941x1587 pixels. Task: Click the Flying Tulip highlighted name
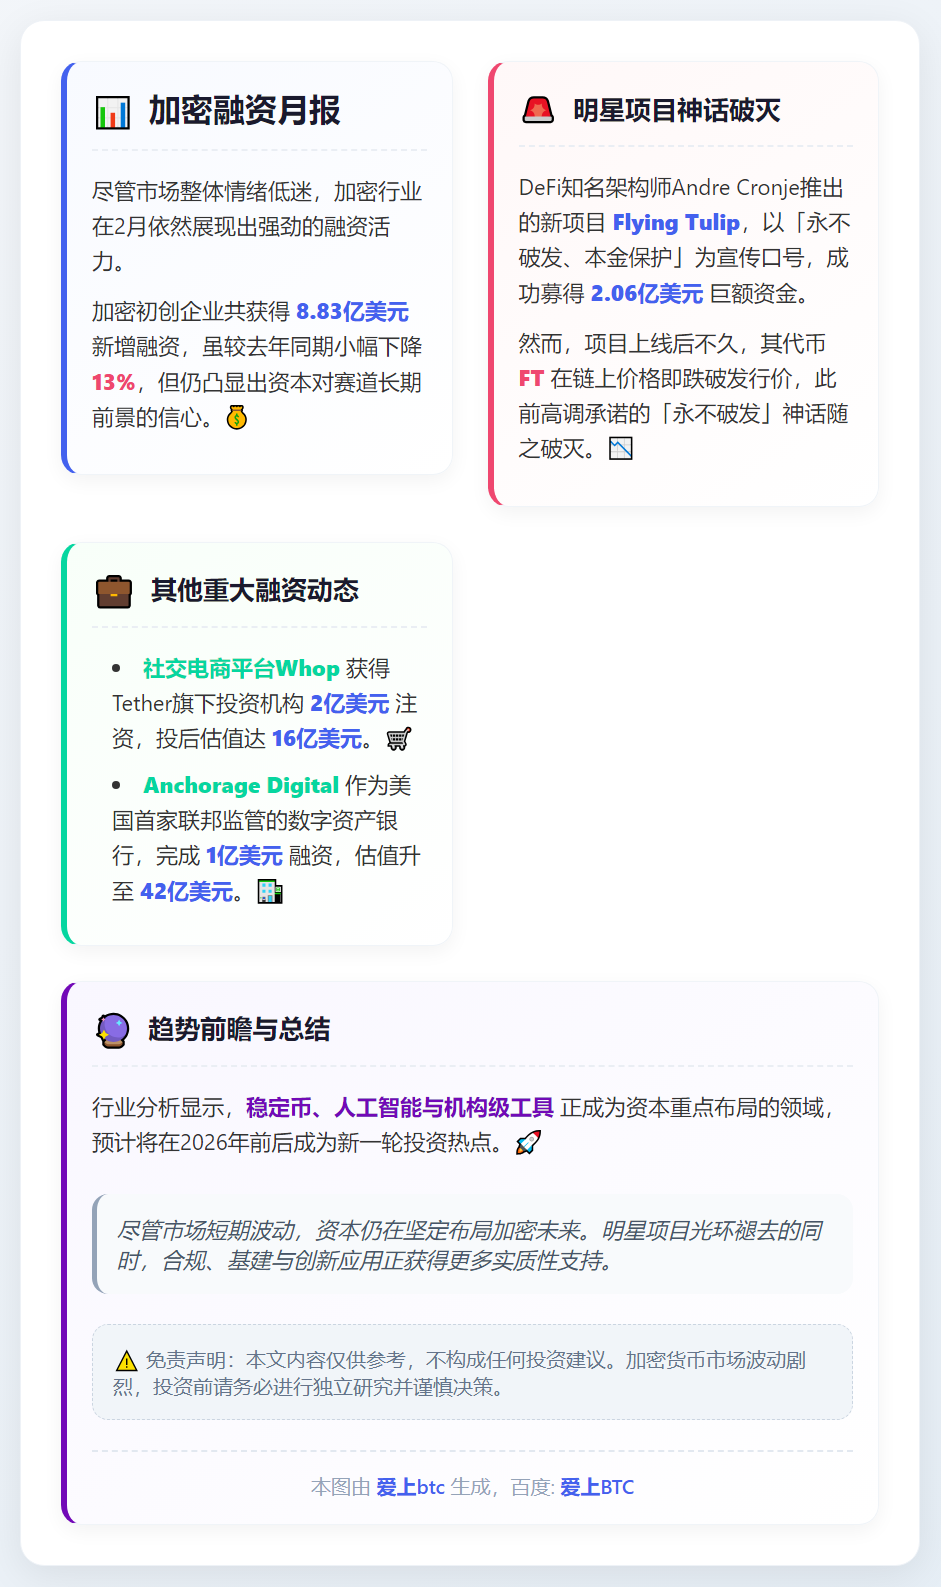[676, 223]
